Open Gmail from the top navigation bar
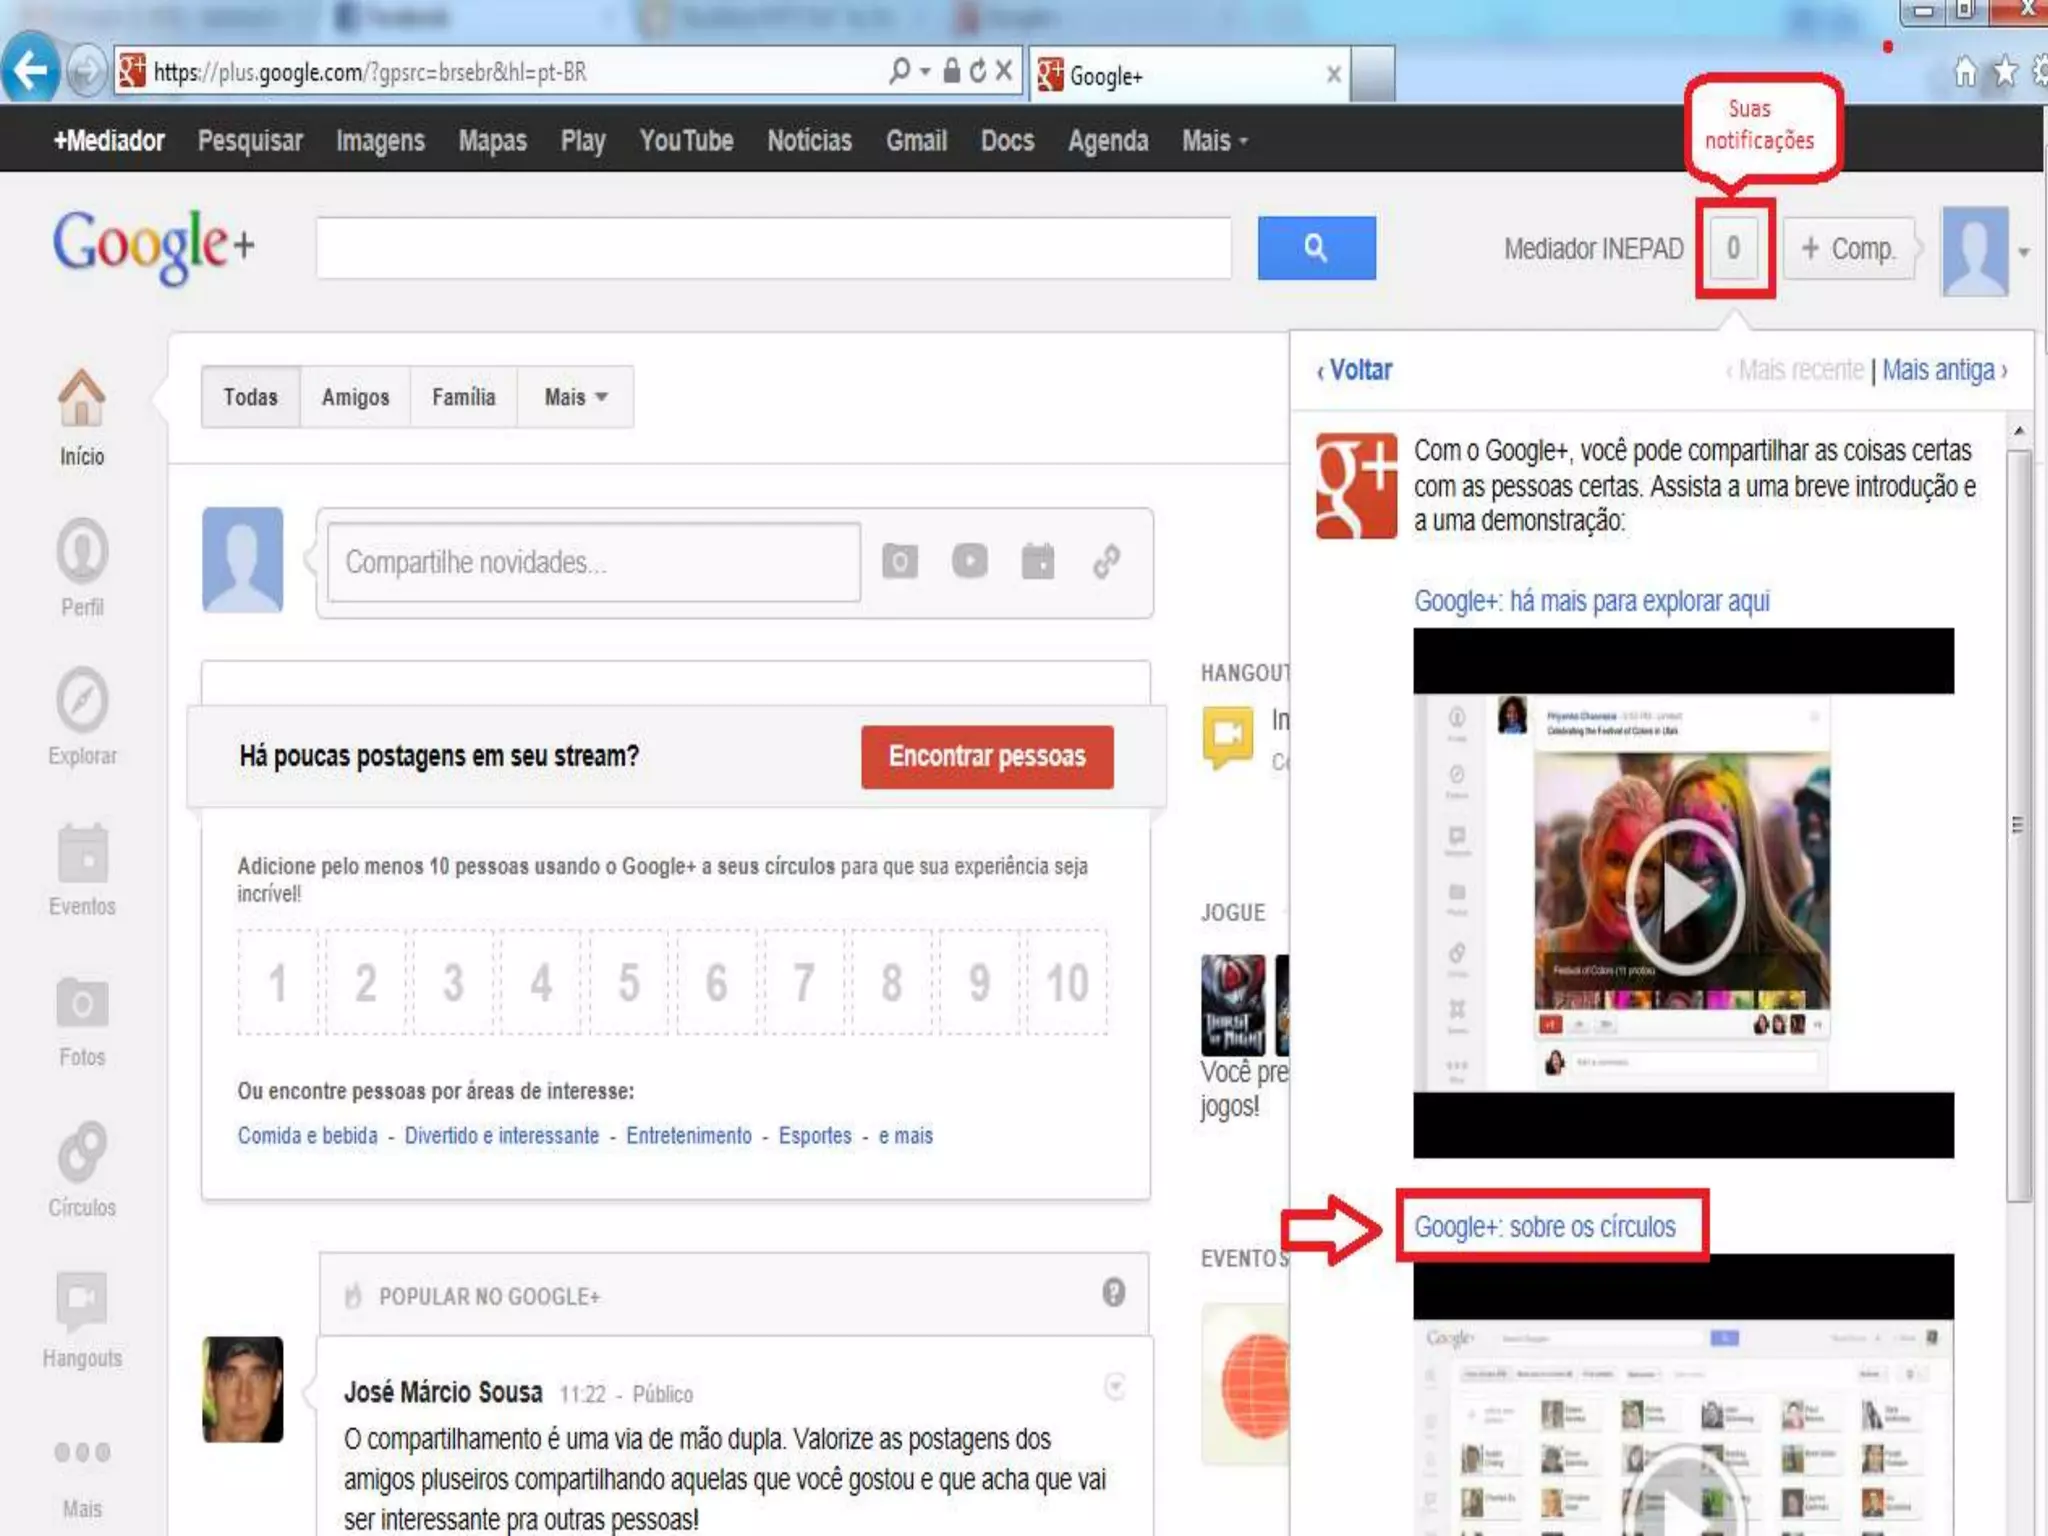Image resolution: width=2048 pixels, height=1536 pixels. click(x=916, y=141)
